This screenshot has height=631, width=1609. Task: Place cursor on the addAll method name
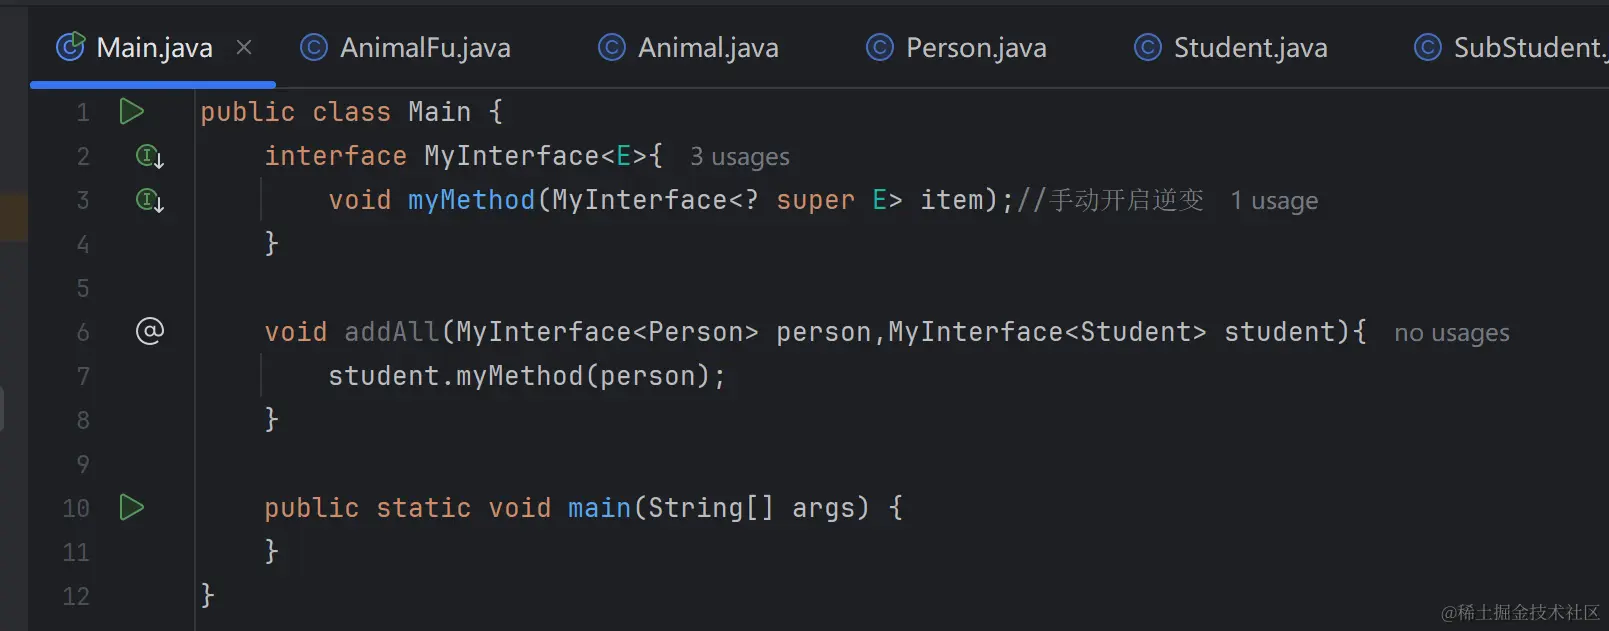pos(391,332)
